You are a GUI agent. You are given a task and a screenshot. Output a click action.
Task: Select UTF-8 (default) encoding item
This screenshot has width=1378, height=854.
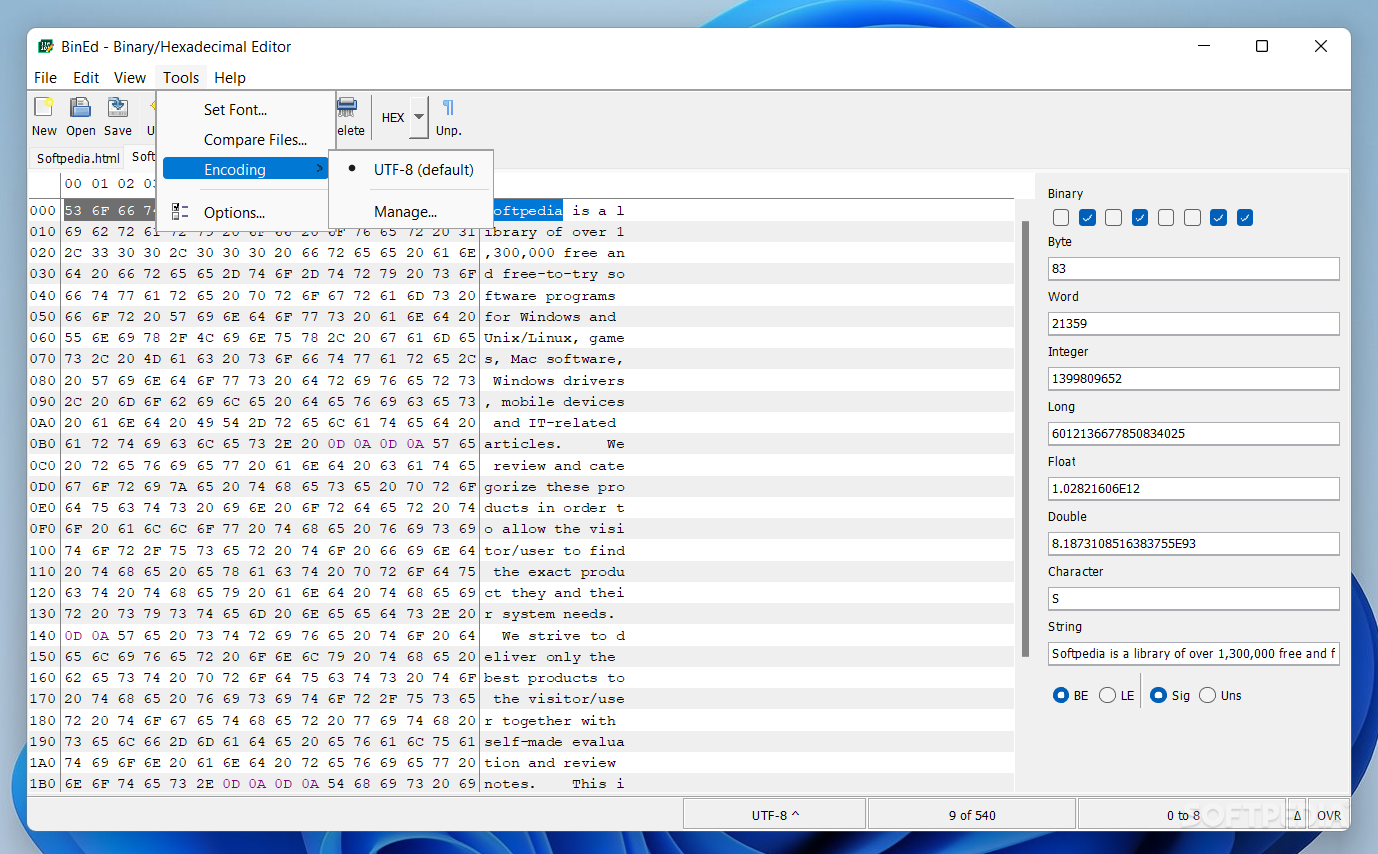pyautogui.click(x=411, y=169)
